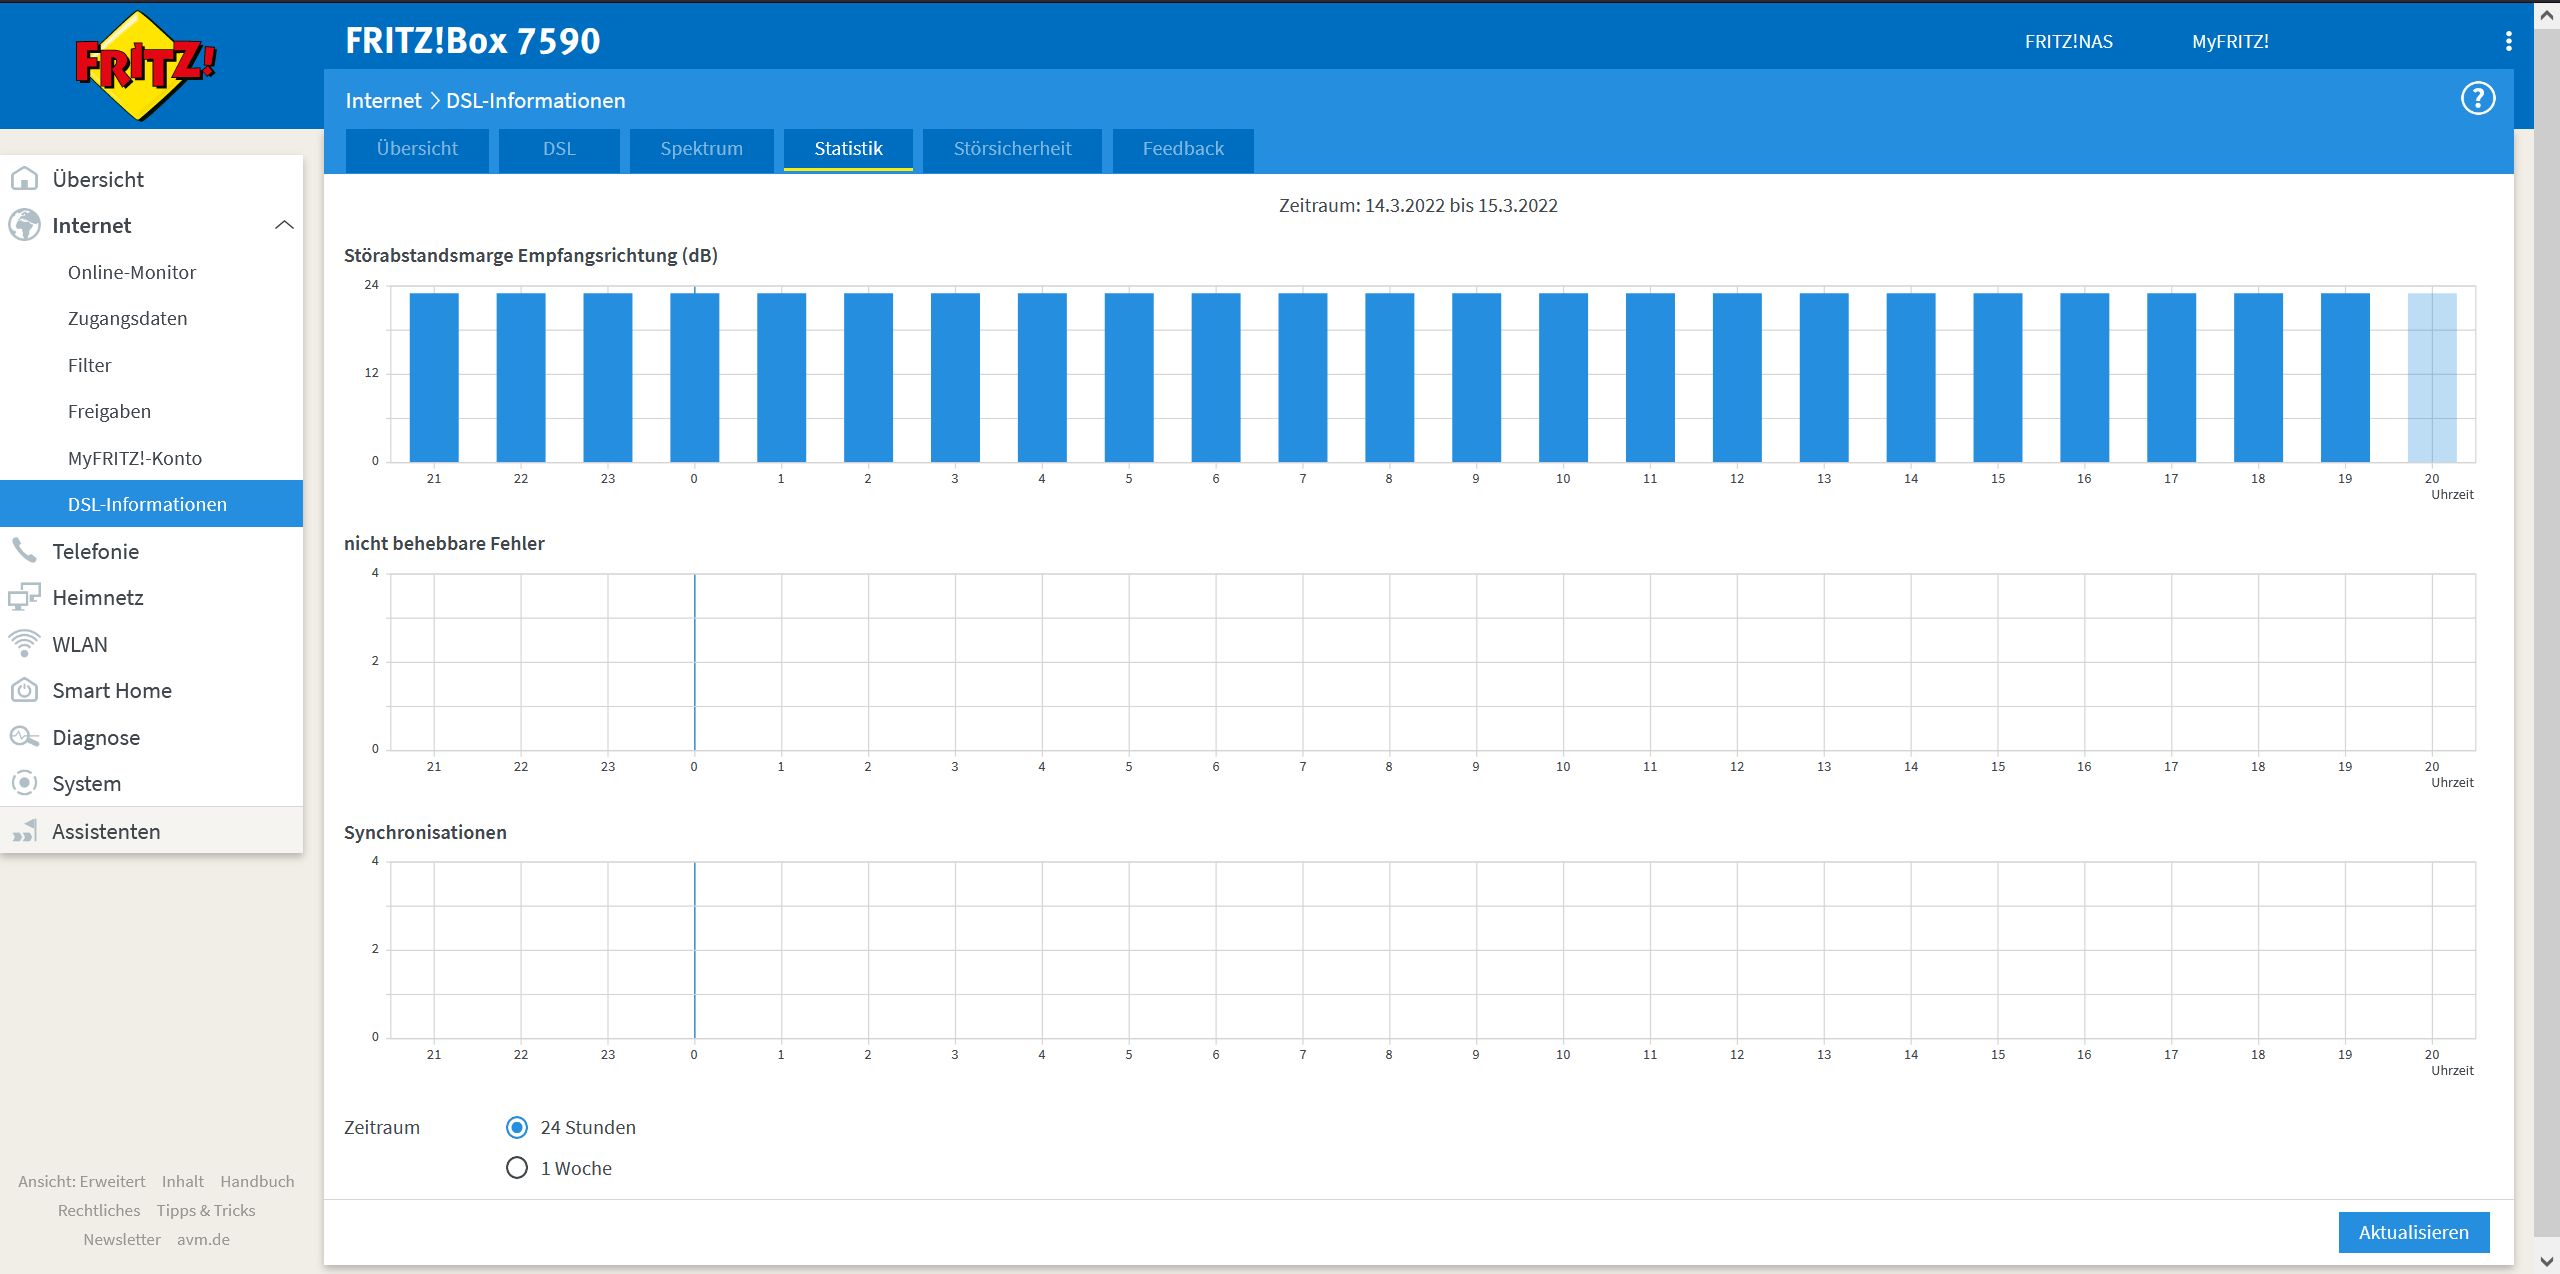Click the System gear icon
Viewport: 2560px width, 1274px height.
(24, 783)
